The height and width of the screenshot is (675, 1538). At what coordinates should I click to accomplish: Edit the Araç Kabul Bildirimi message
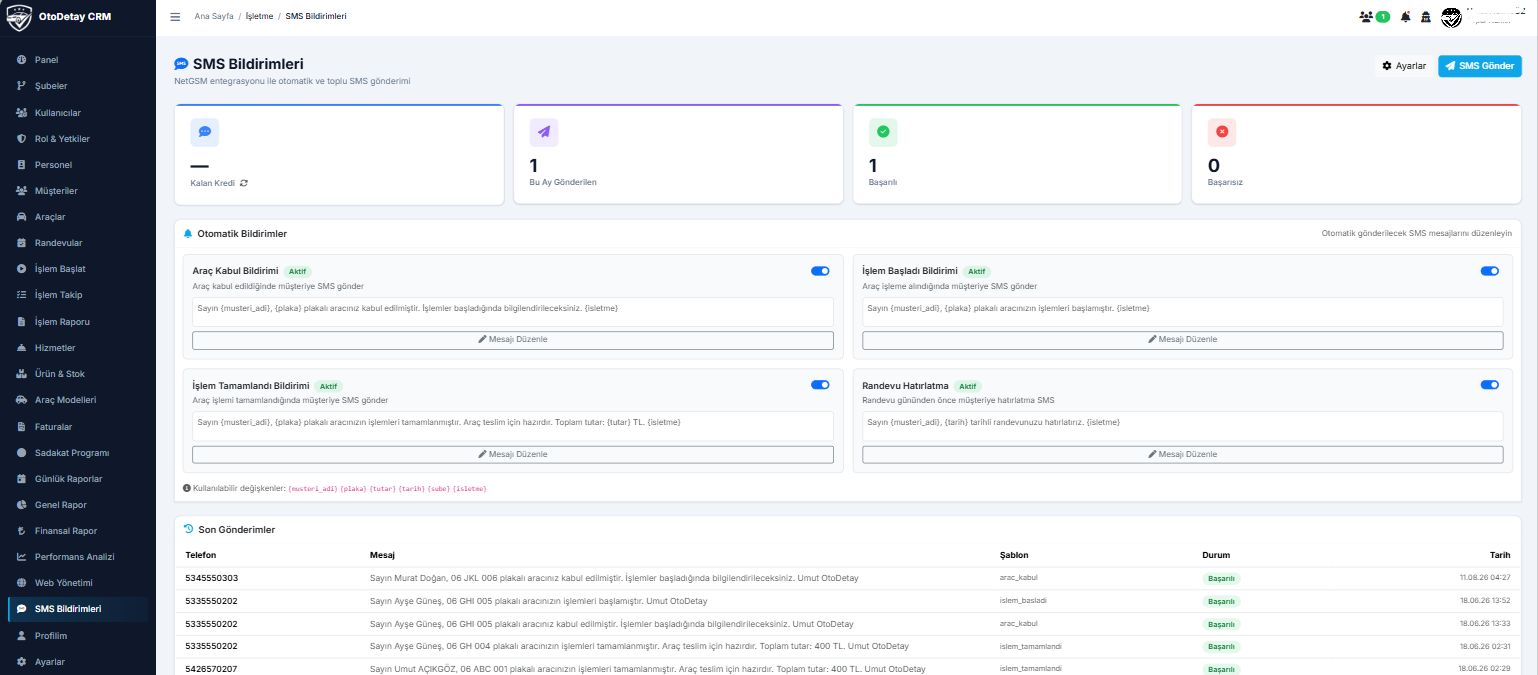pos(513,340)
